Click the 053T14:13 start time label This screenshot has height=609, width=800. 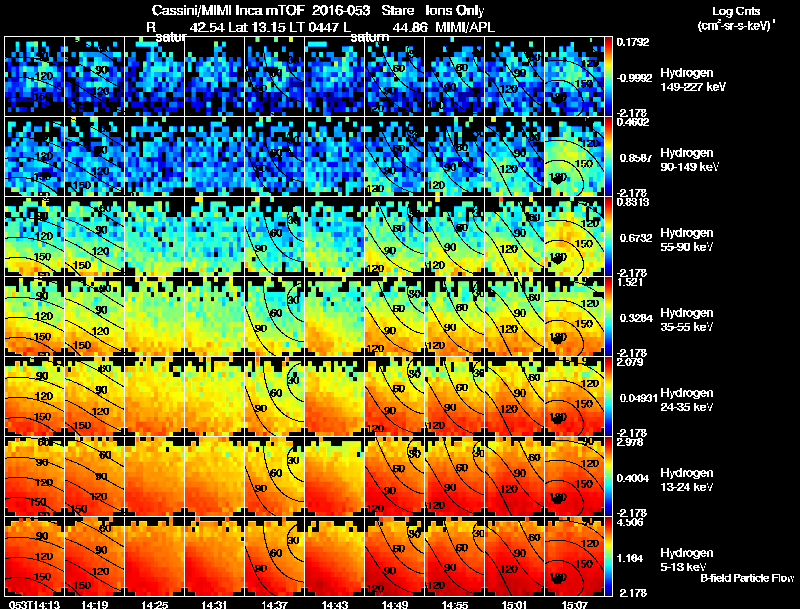(34, 604)
